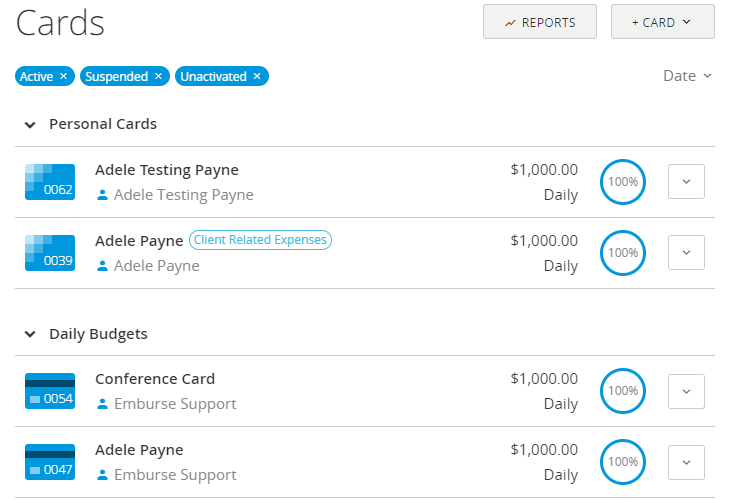Screen dimensions: 732x500
Task: Click user icon beside Conference Card's Emburse Support
Action: click(x=102, y=404)
